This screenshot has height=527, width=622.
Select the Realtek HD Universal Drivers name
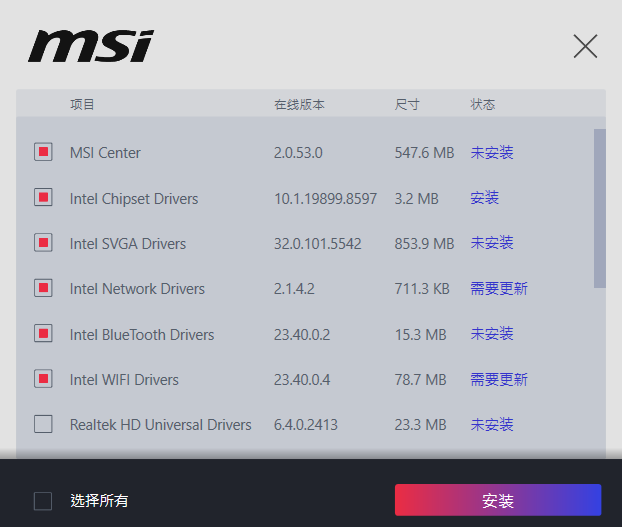[x=161, y=425]
